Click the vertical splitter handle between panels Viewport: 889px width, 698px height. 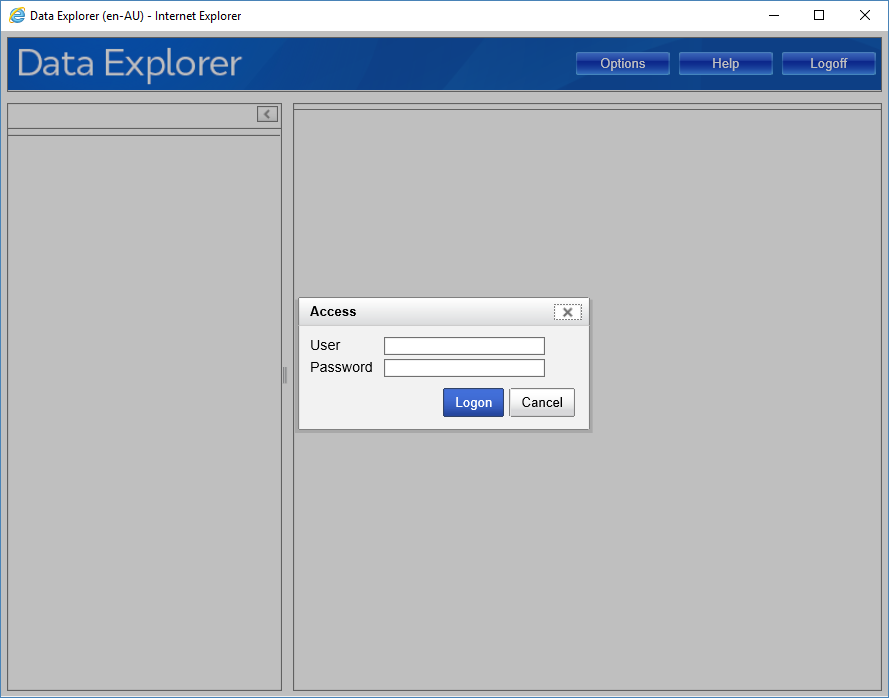tap(285, 375)
